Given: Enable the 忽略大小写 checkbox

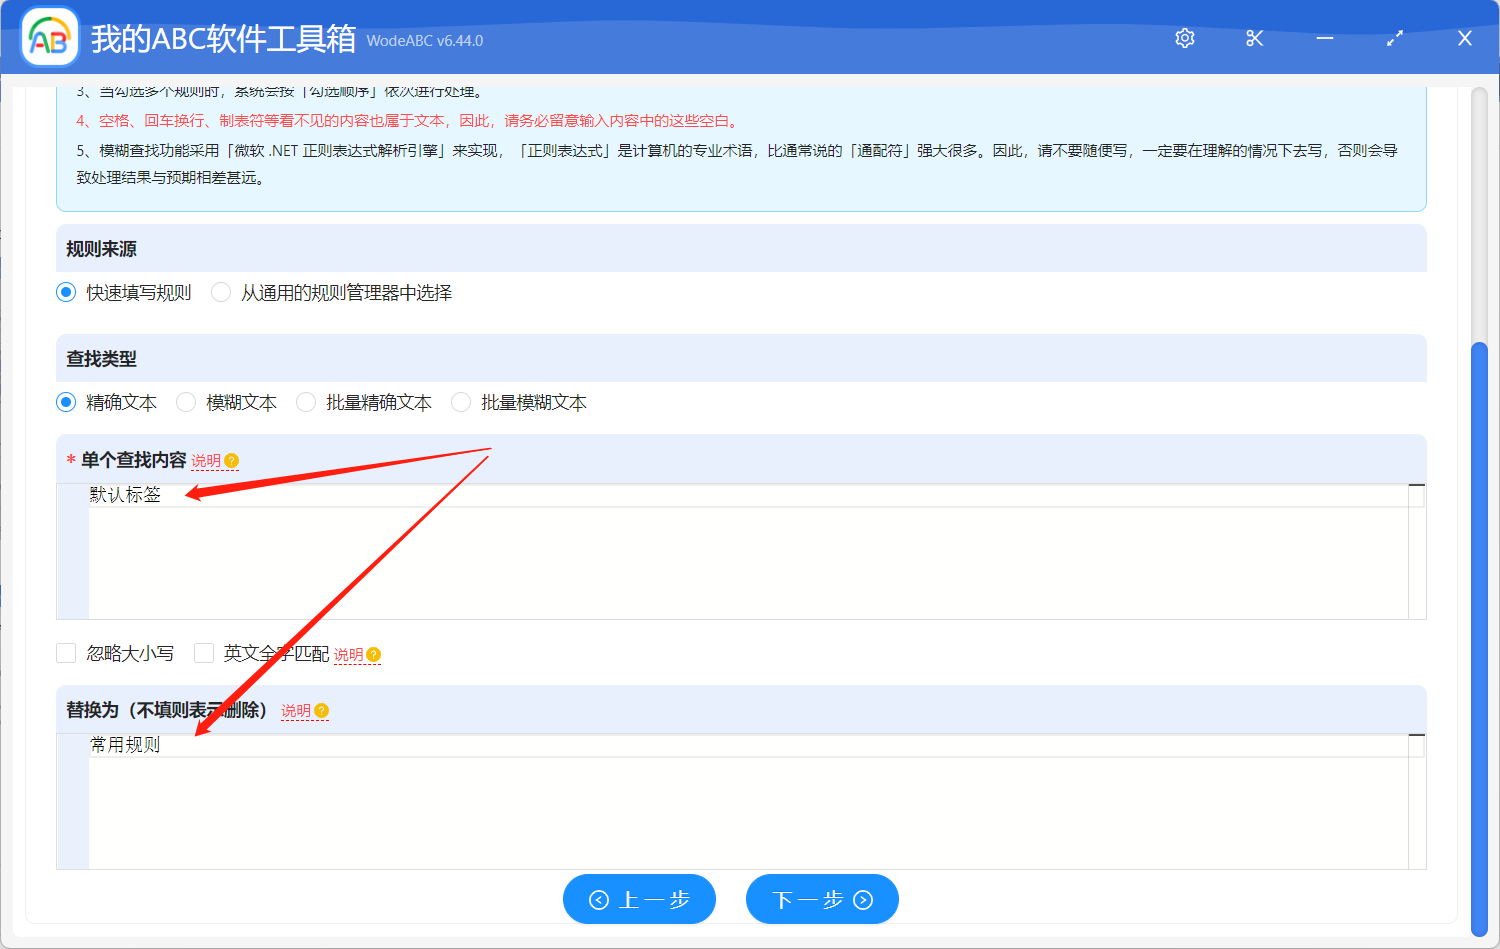Looking at the screenshot, I should click(x=66, y=652).
